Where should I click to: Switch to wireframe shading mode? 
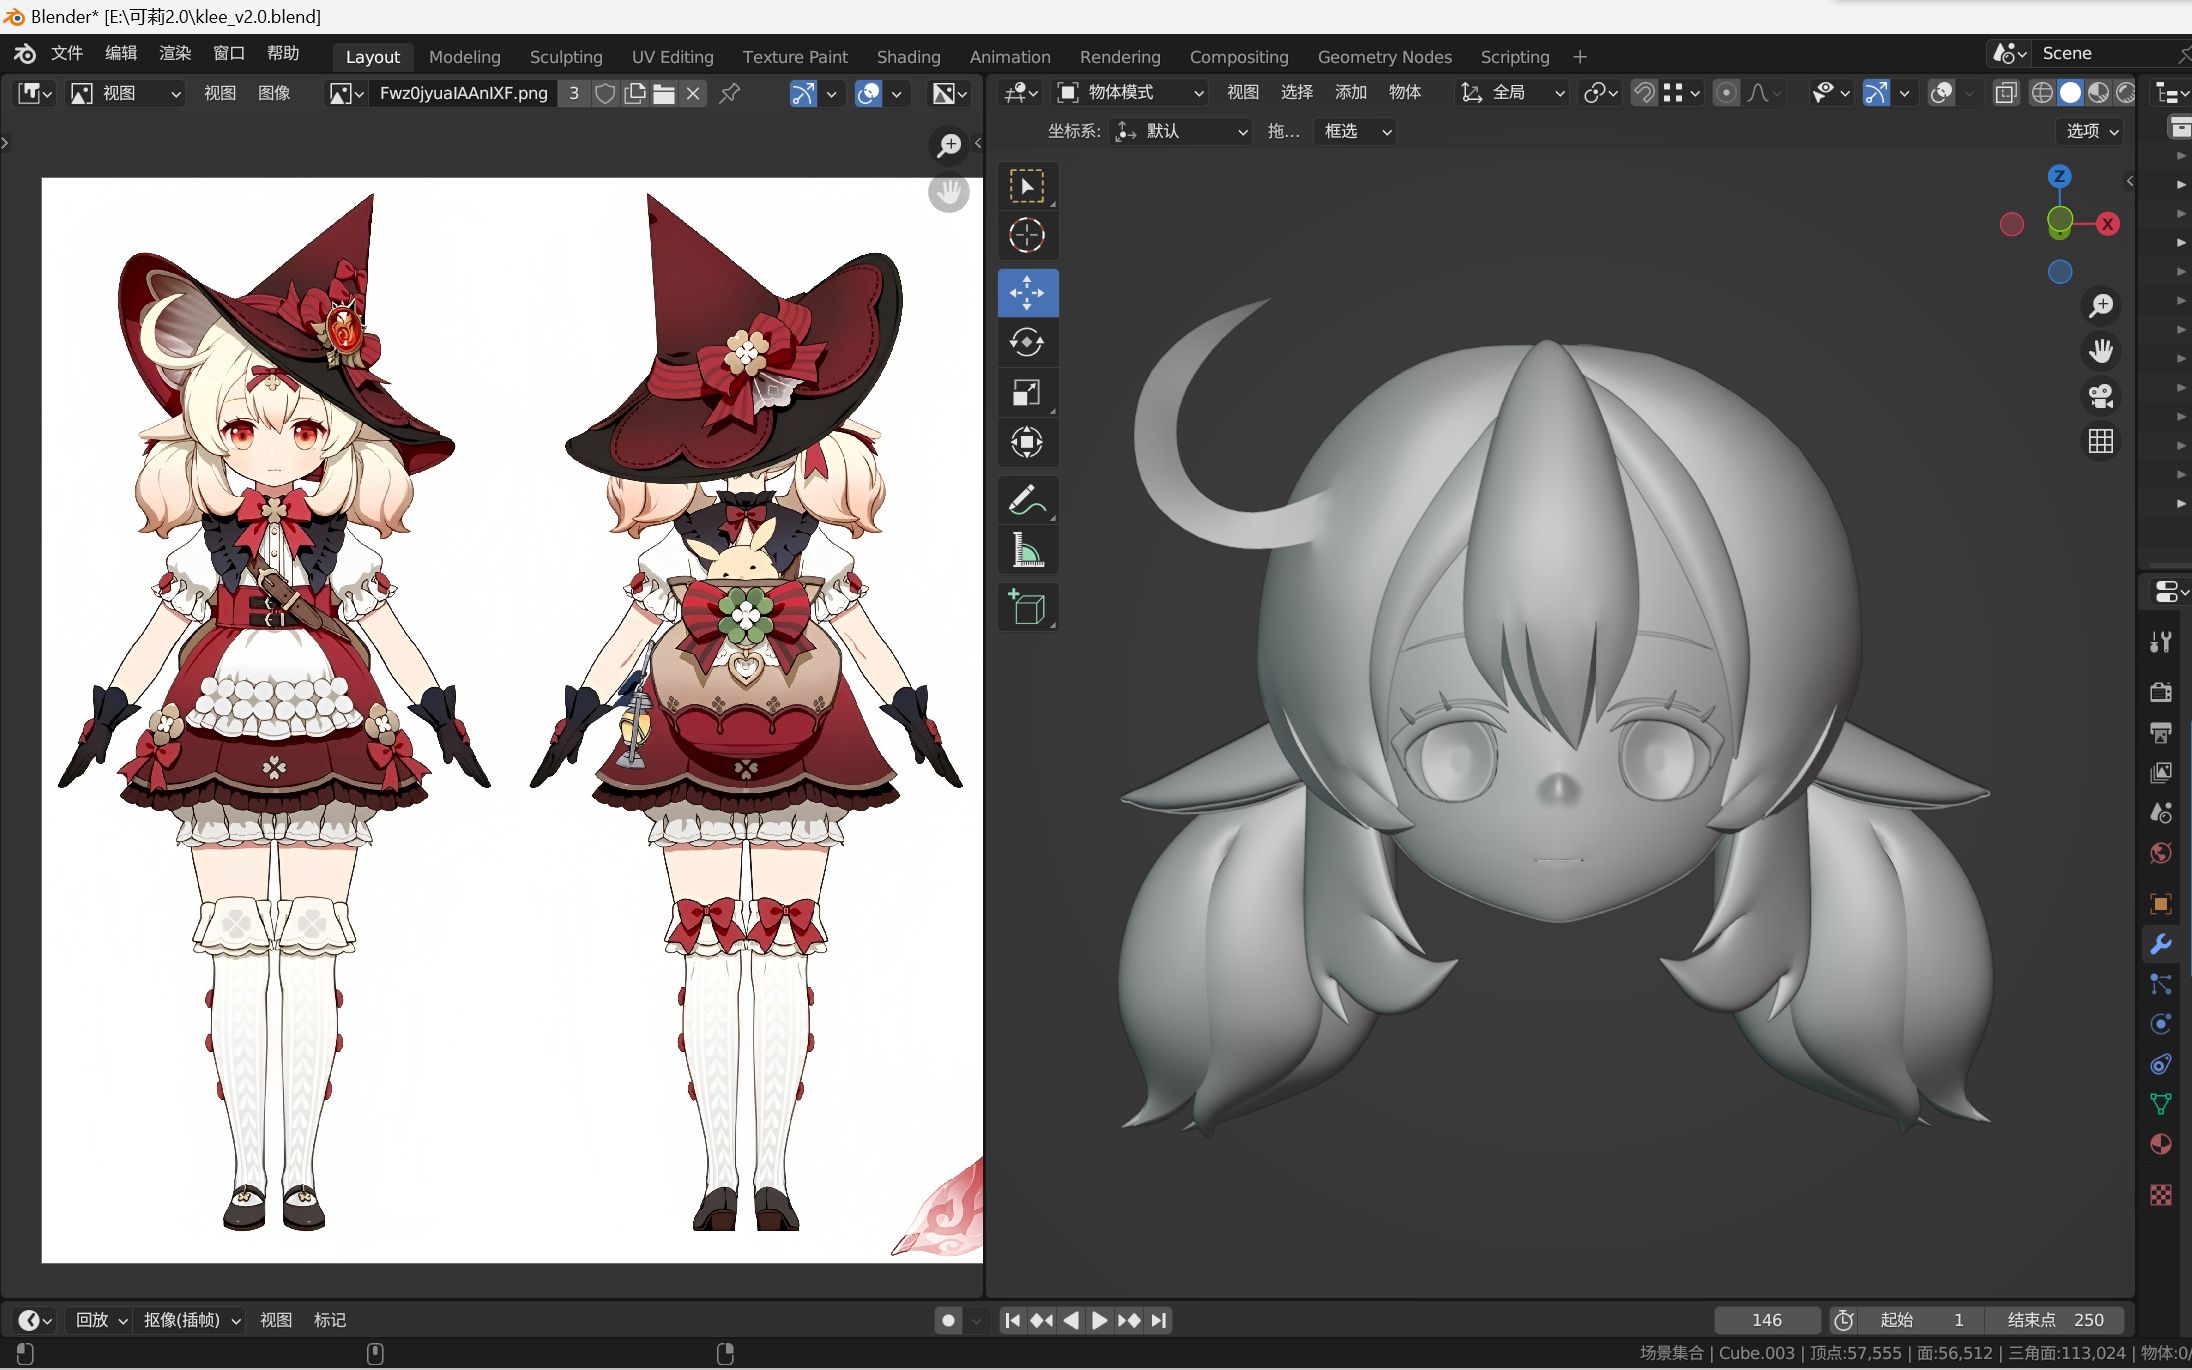click(2042, 93)
